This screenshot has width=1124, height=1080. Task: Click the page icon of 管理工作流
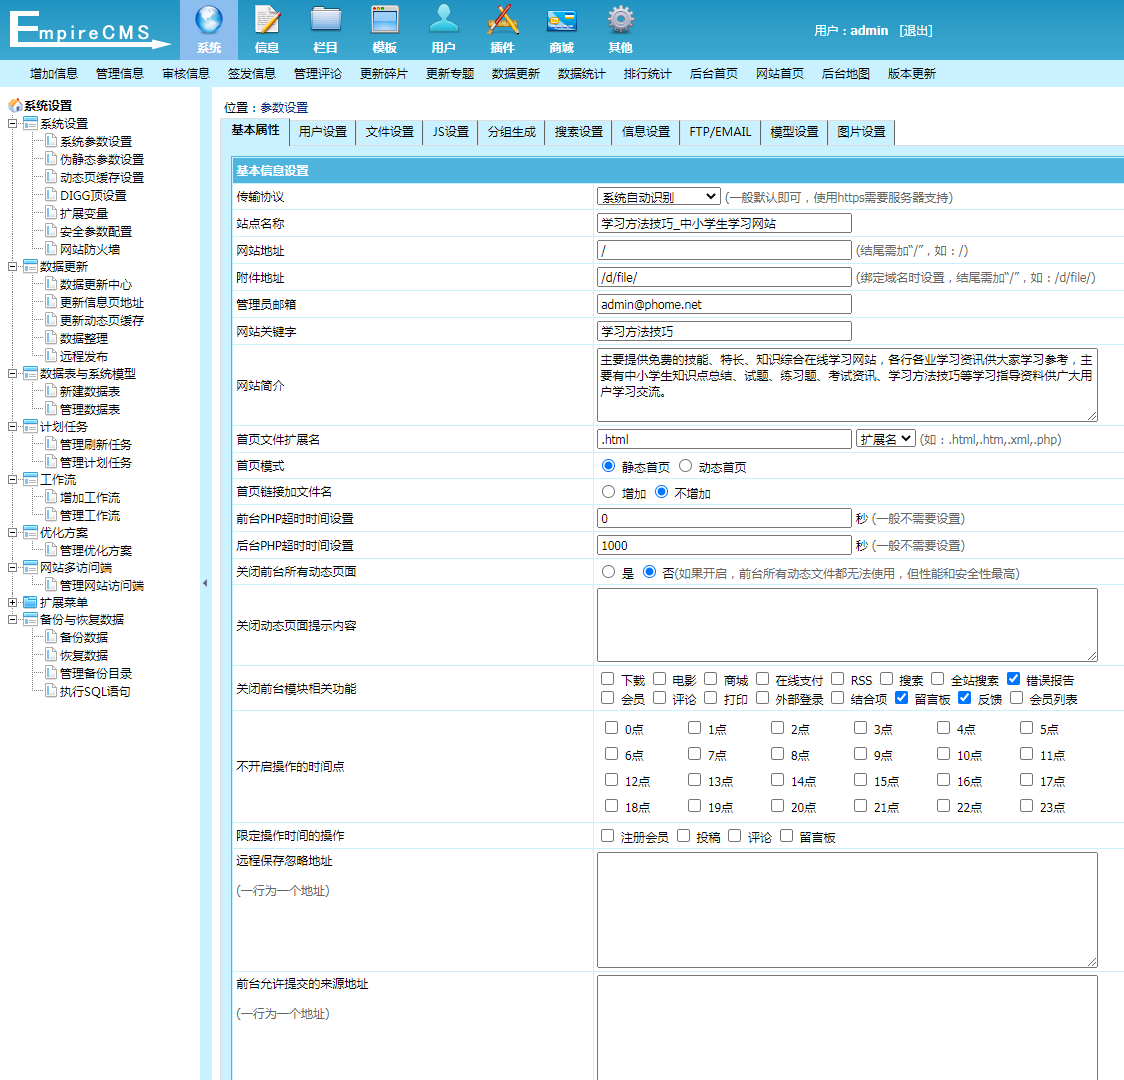pos(50,514)
